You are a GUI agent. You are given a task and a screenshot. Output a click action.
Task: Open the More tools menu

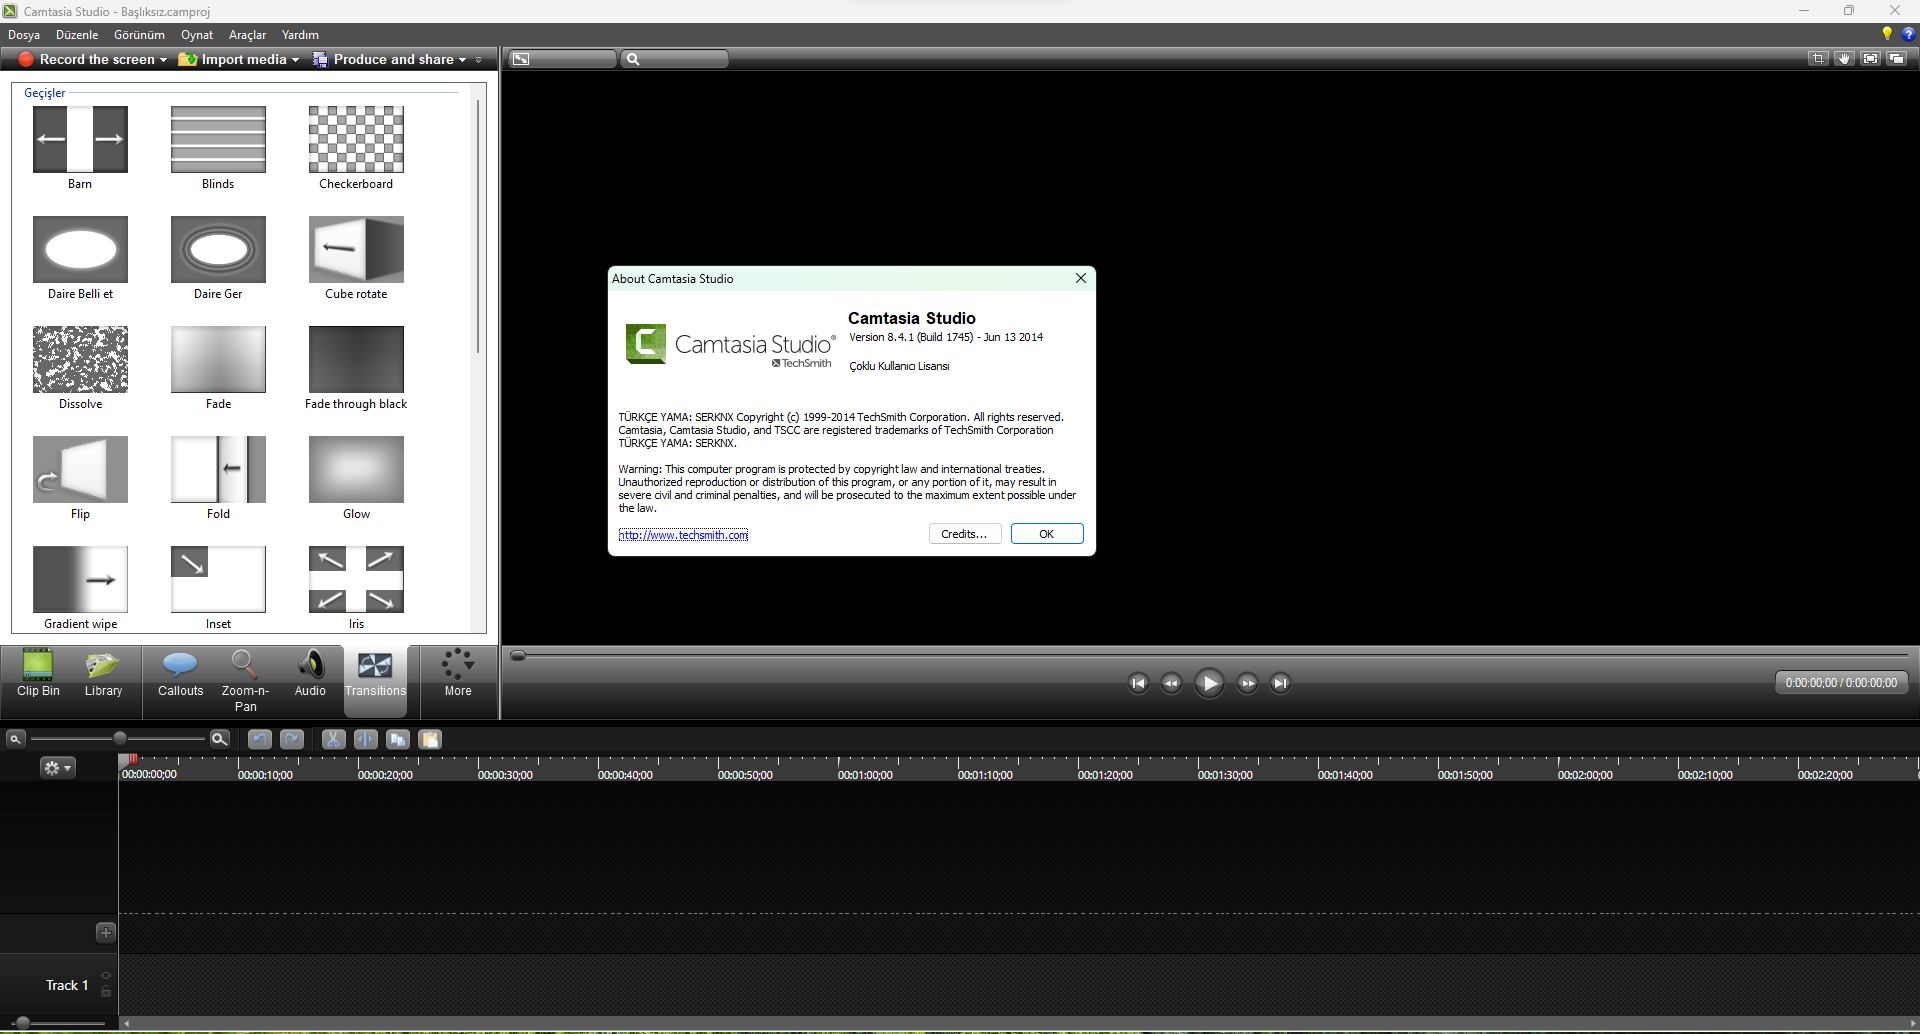458,675
